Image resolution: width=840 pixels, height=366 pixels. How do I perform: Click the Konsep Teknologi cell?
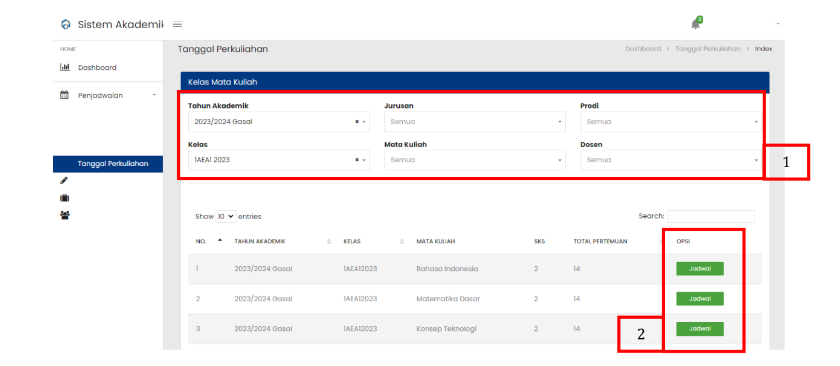(446, 328)
